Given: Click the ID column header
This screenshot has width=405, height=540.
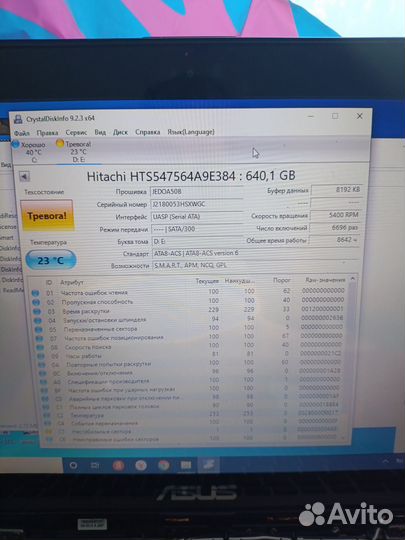Looking at the screenshot, I should point(49,283).
